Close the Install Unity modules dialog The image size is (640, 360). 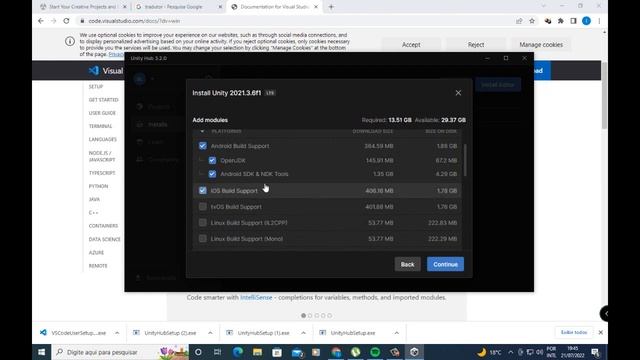[x=458, y=93]
